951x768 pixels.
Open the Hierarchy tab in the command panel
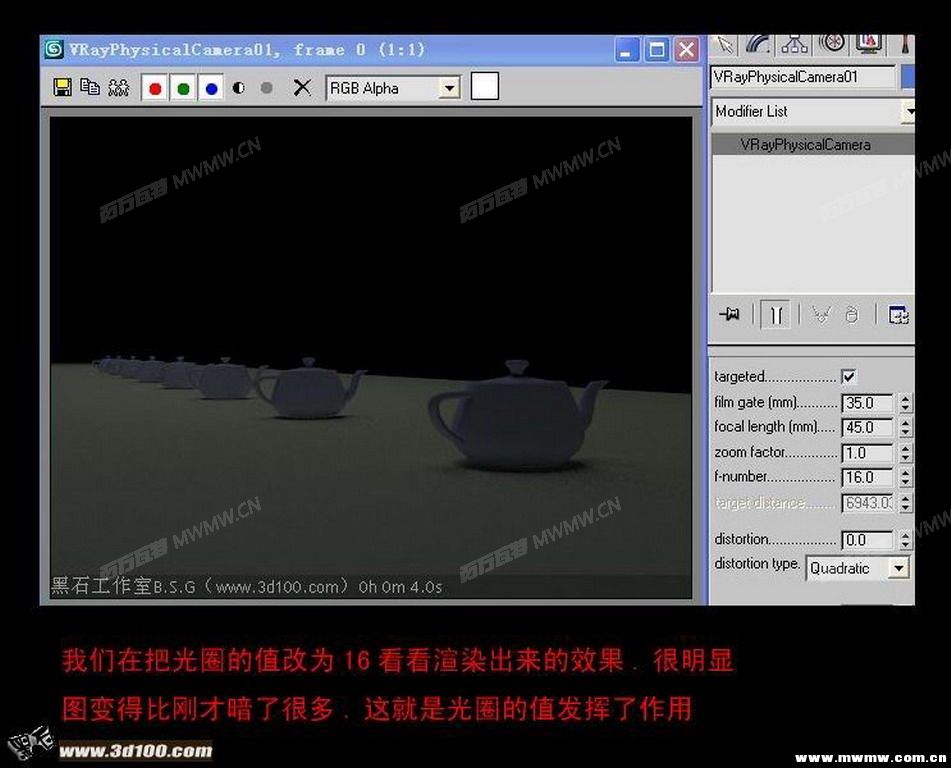pyautogui.click(x=794, y=44)
